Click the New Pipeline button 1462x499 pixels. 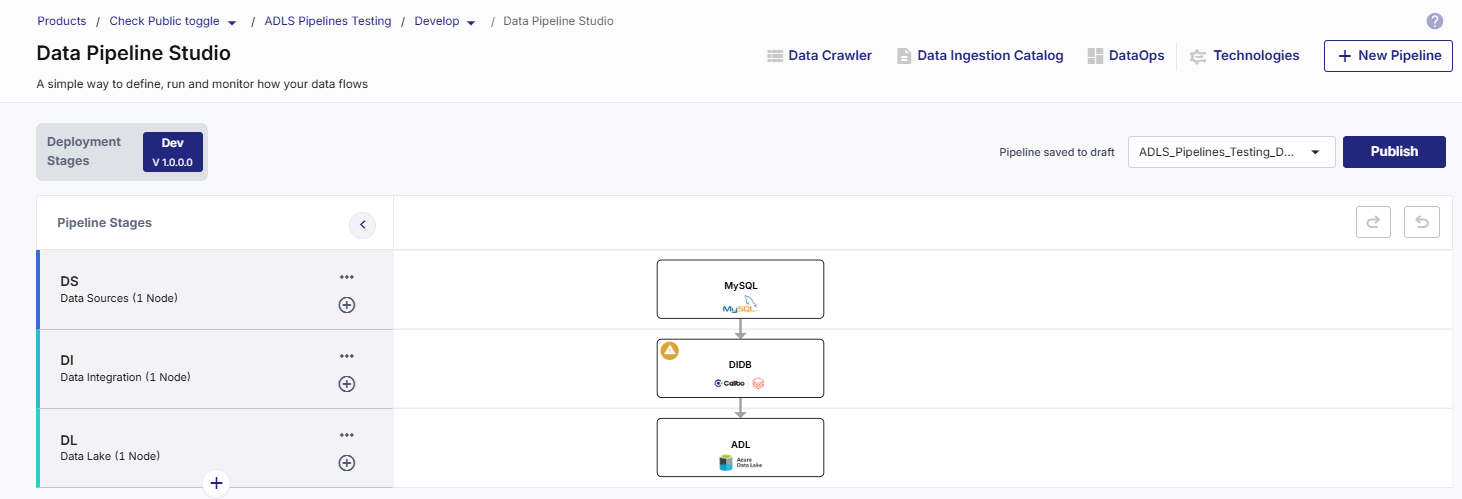pyautogui.click(x=1388, y=56)
